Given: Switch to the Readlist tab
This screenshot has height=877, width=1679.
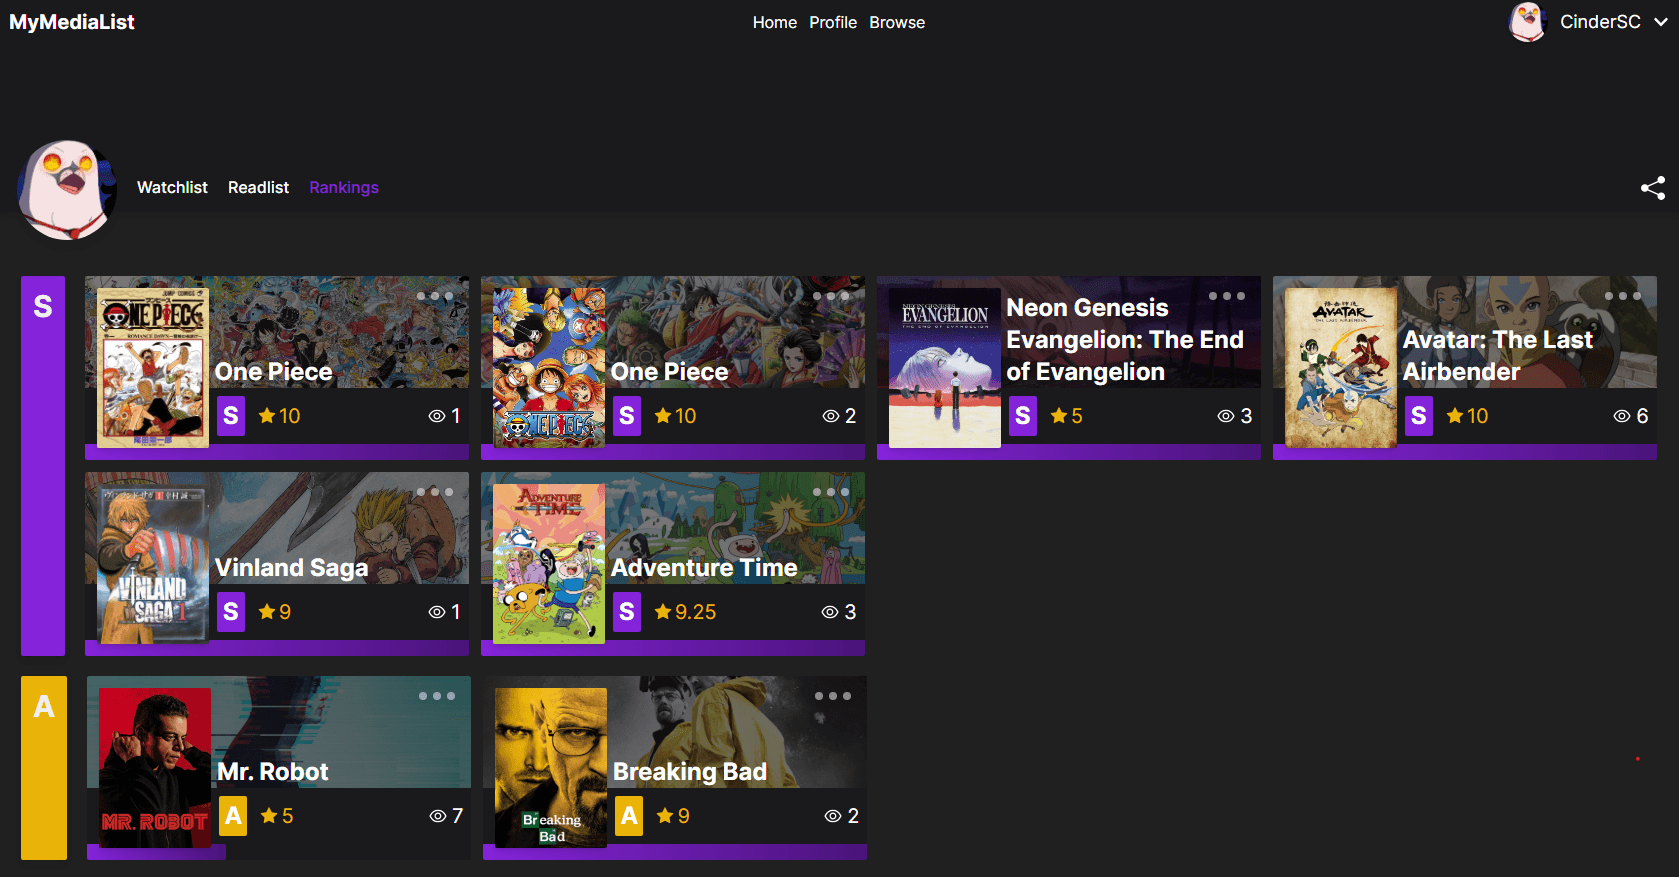Looking at the screenshot, I should tap(258, 187).
